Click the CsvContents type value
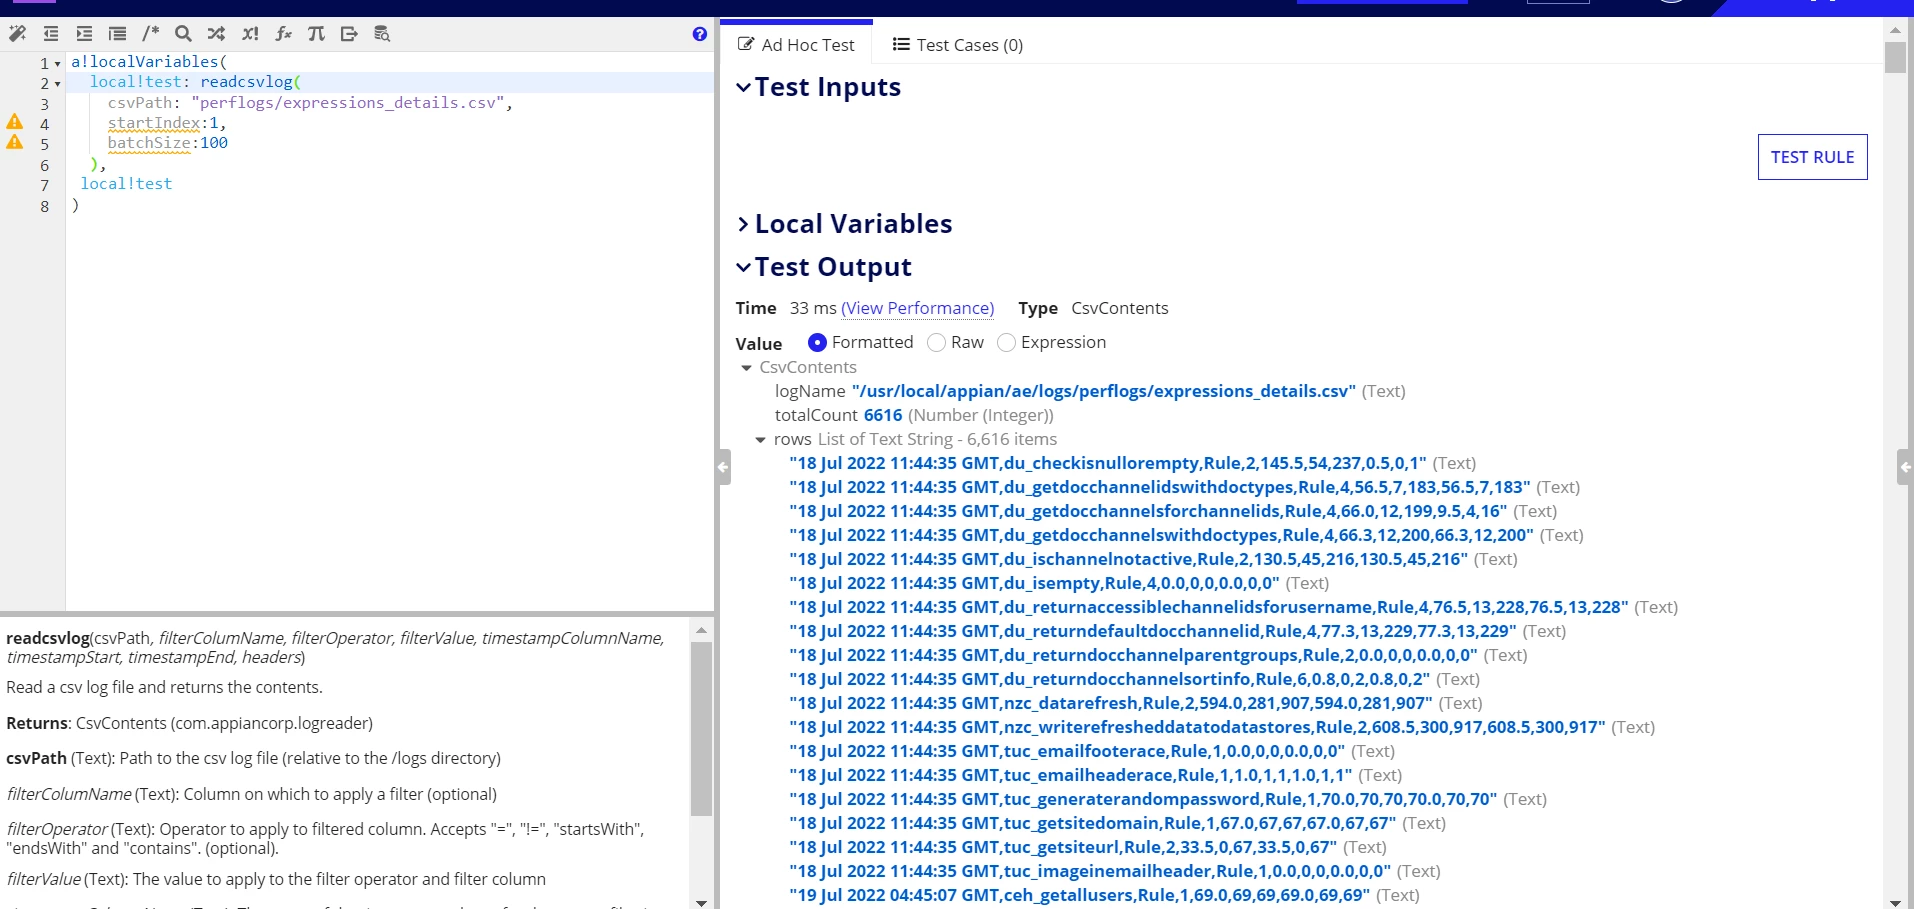The image size is (1914, 909). pos(1119,309)
